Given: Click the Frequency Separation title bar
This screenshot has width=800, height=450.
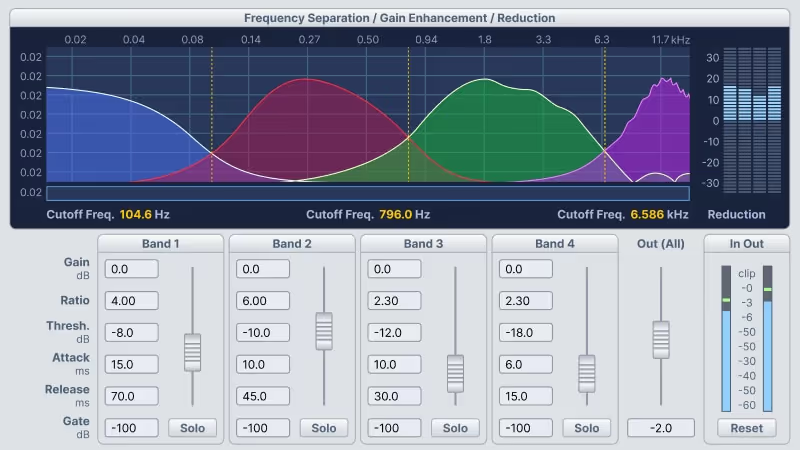Looking at the screenshot, I should tap(399, 18).
